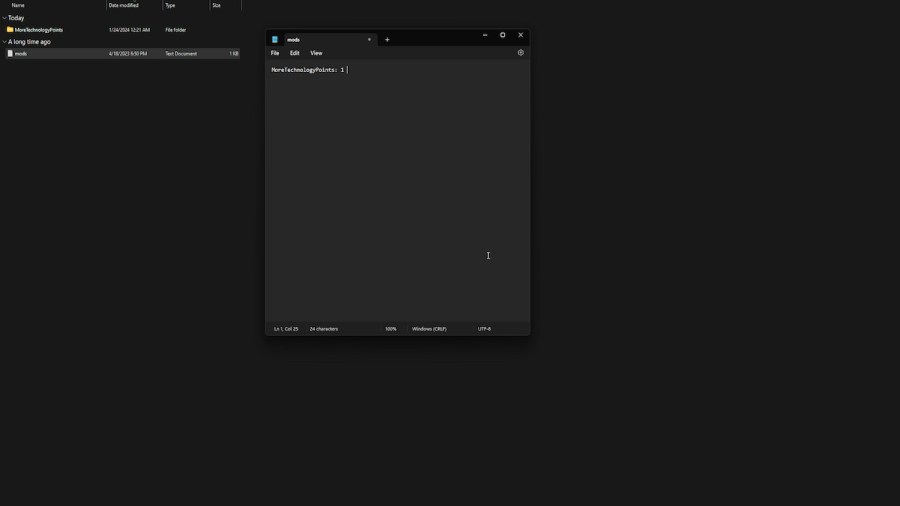The image size is (900, 506).
Task: Sort files by Name column header
Action: (18, 6)
